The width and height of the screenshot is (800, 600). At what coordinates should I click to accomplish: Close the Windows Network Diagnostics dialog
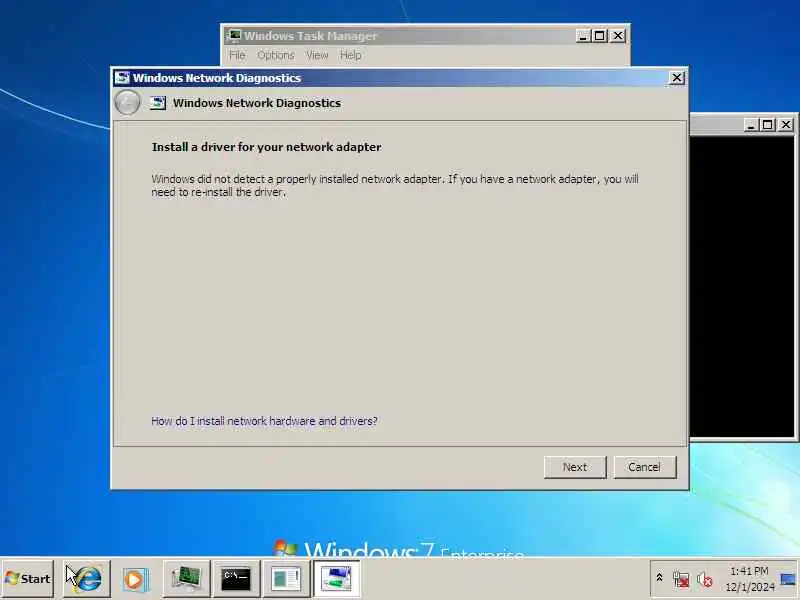677,78
